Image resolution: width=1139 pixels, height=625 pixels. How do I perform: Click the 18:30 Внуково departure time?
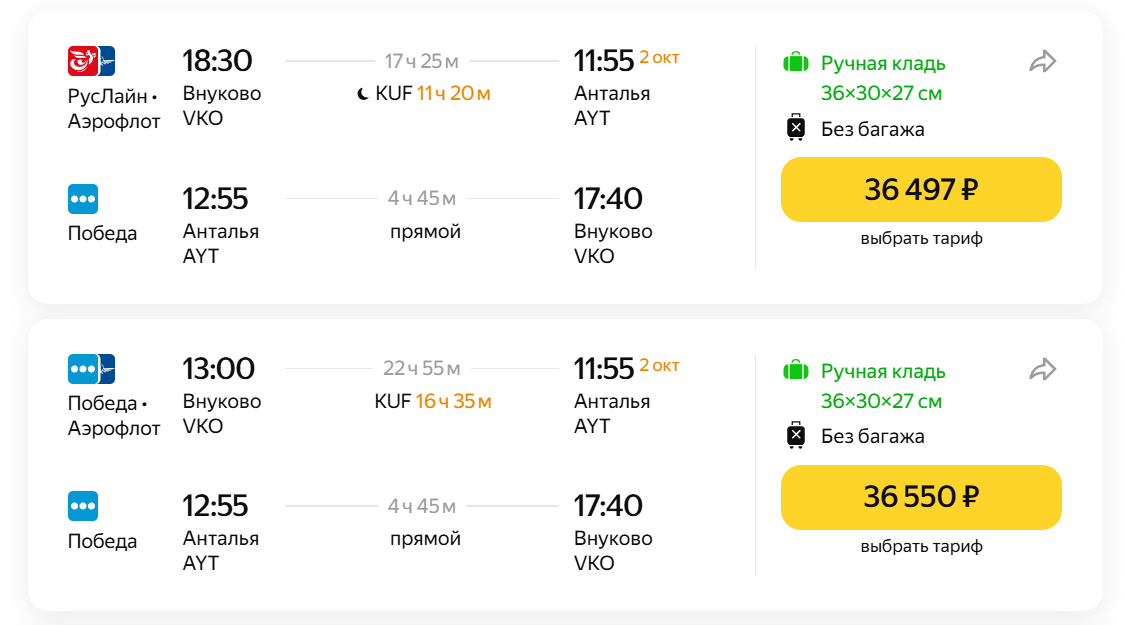pyautogui.click(x=217, y=61)
